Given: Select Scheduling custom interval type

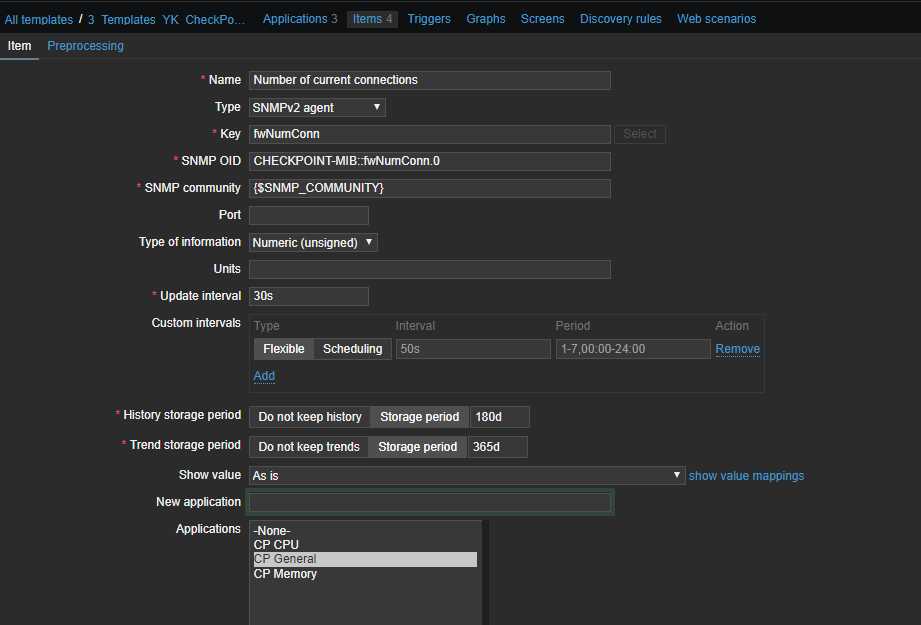Looking at the screenshot, I should 352,349.
